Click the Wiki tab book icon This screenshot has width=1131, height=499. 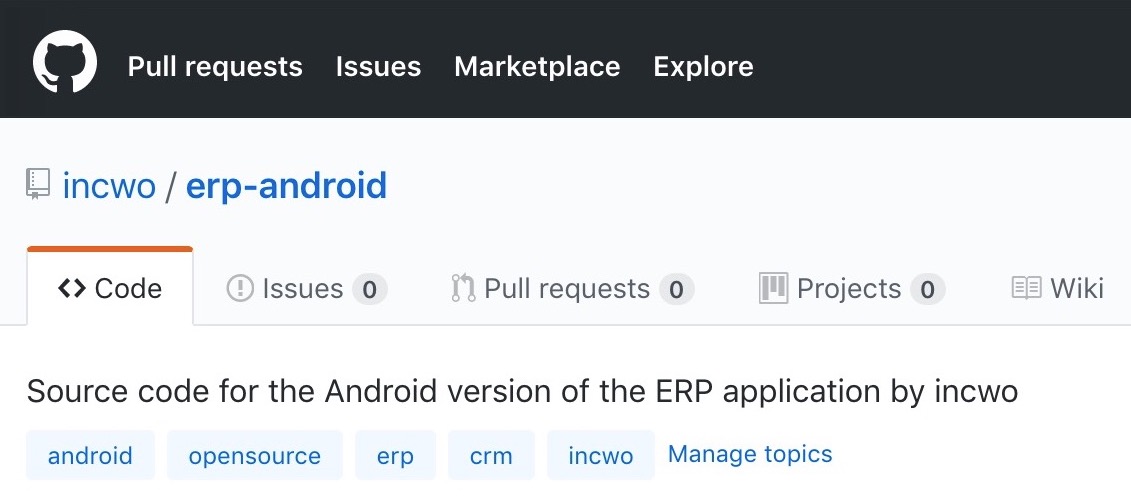(1026, 288)
